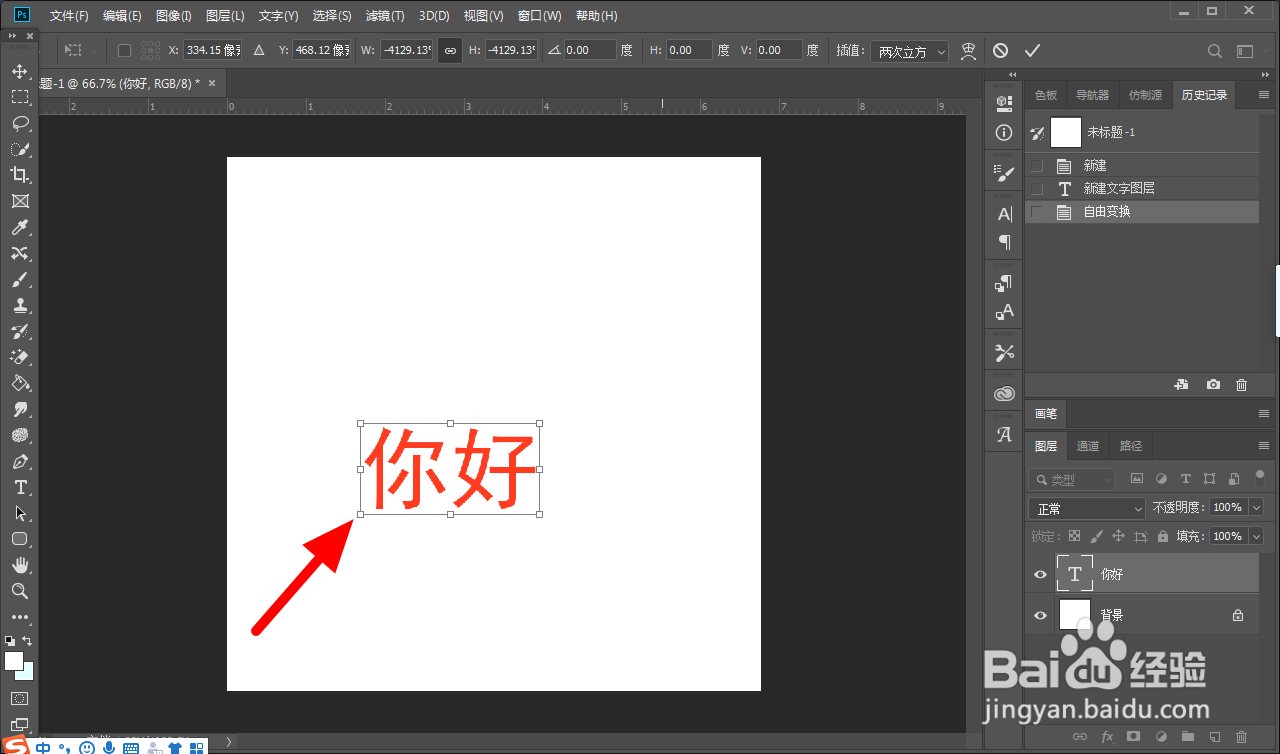Image resolution: width=1280 pixels, height=754 pixels.
Task: Open the 滤镜 menu
Action: 384,15
